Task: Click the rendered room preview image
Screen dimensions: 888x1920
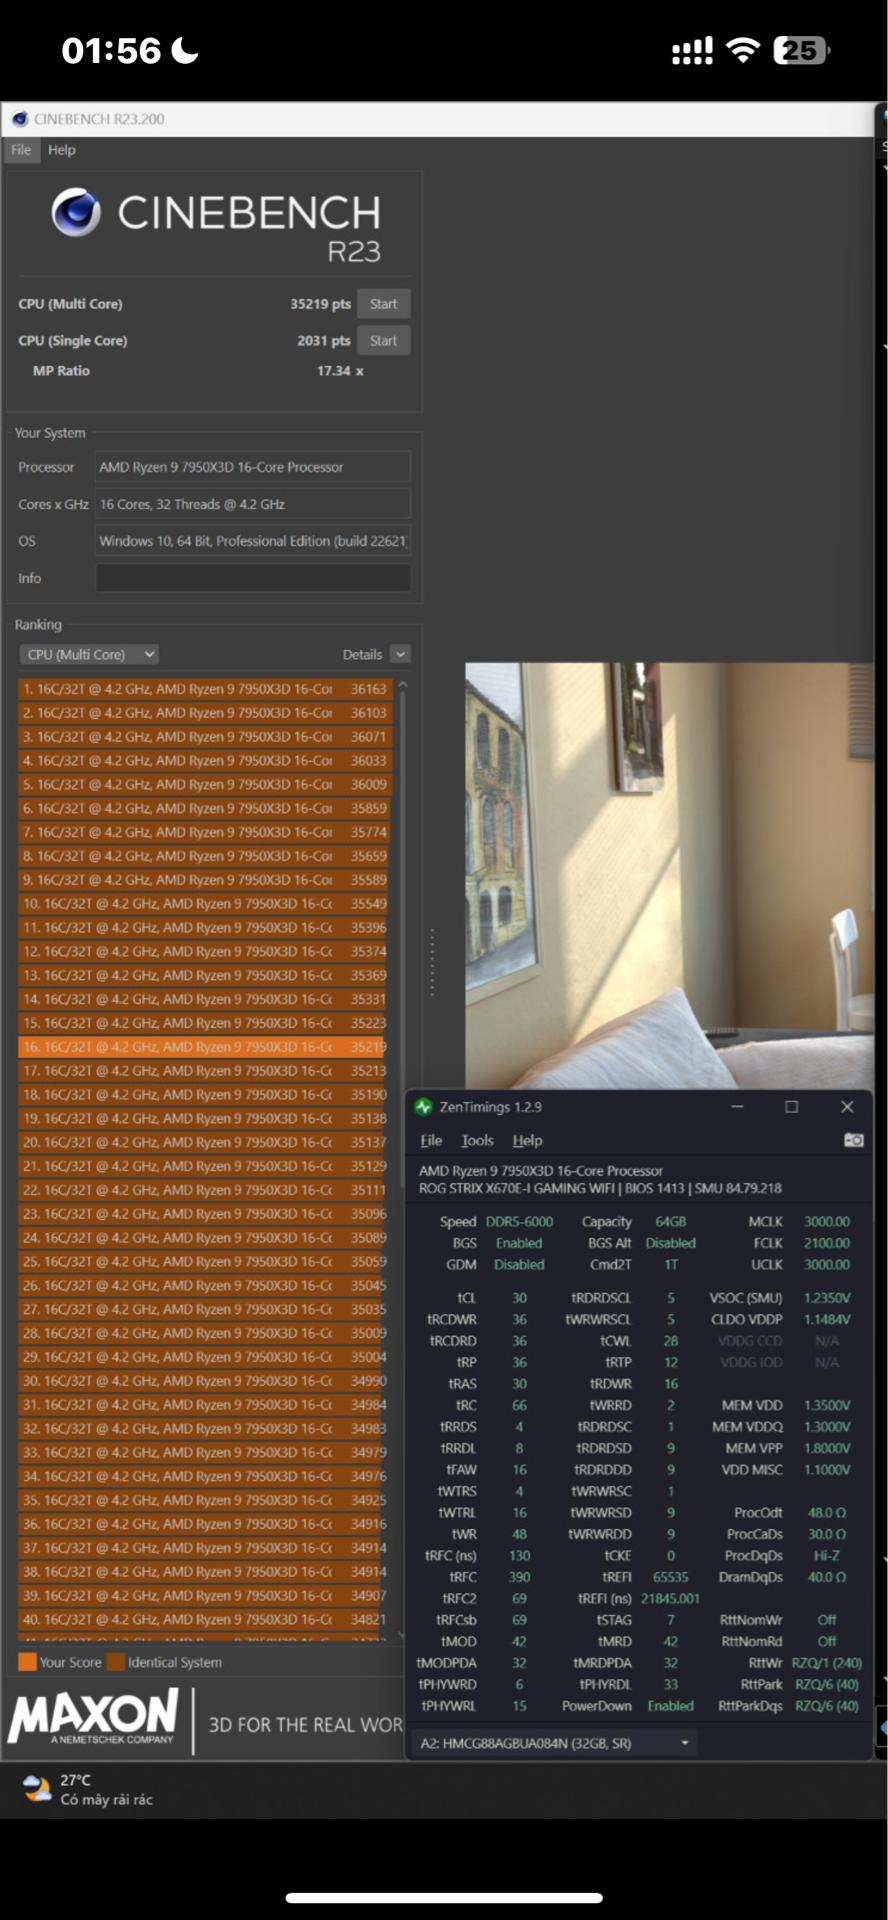Action: click(669, 875)
